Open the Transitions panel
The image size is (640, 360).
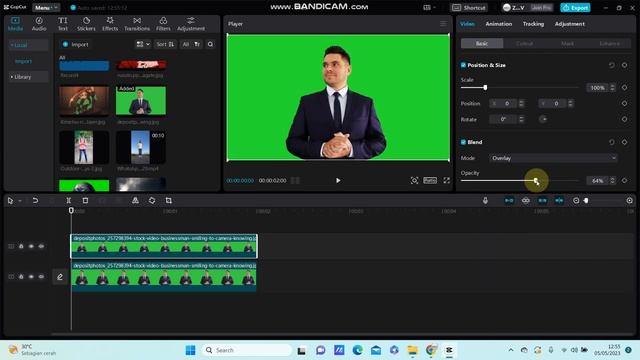pyautogui.click(x=137, y=24)
